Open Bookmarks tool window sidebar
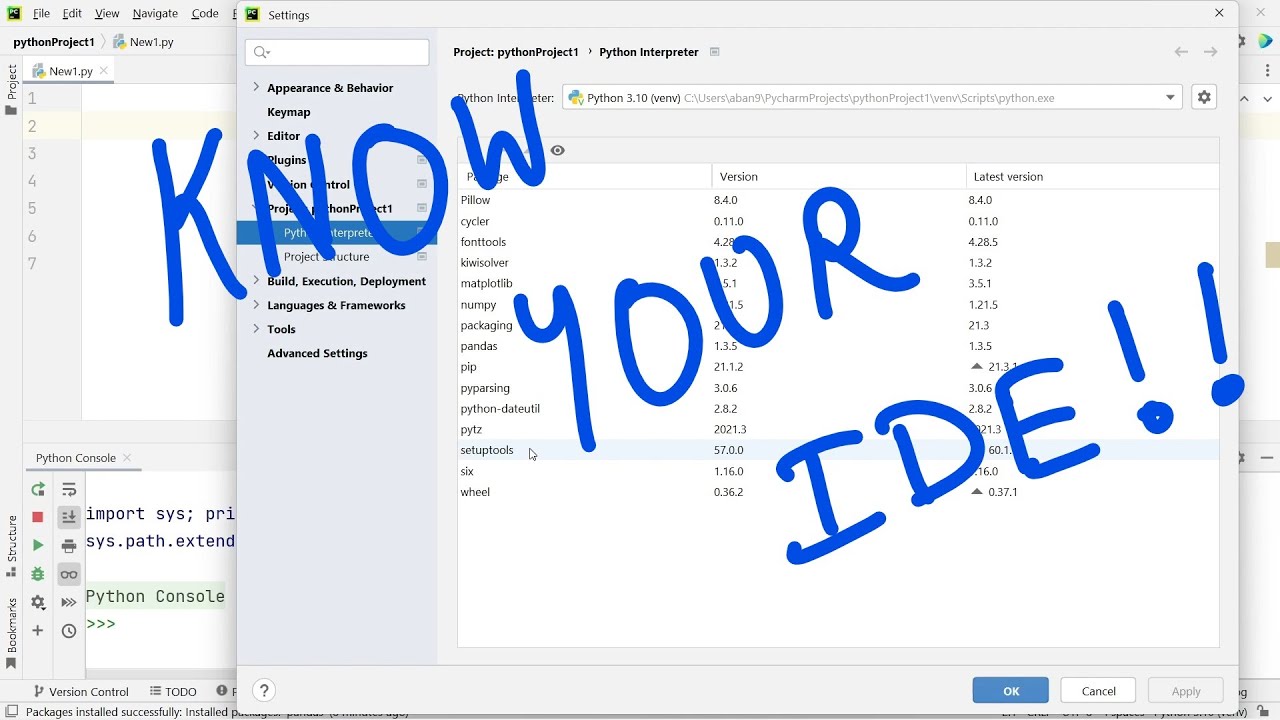 [x=11, y=633]
